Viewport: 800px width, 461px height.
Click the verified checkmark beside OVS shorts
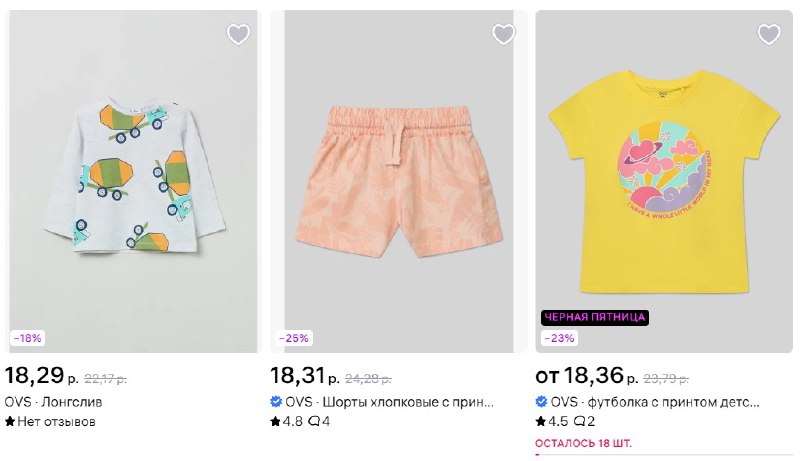[276, 402]
